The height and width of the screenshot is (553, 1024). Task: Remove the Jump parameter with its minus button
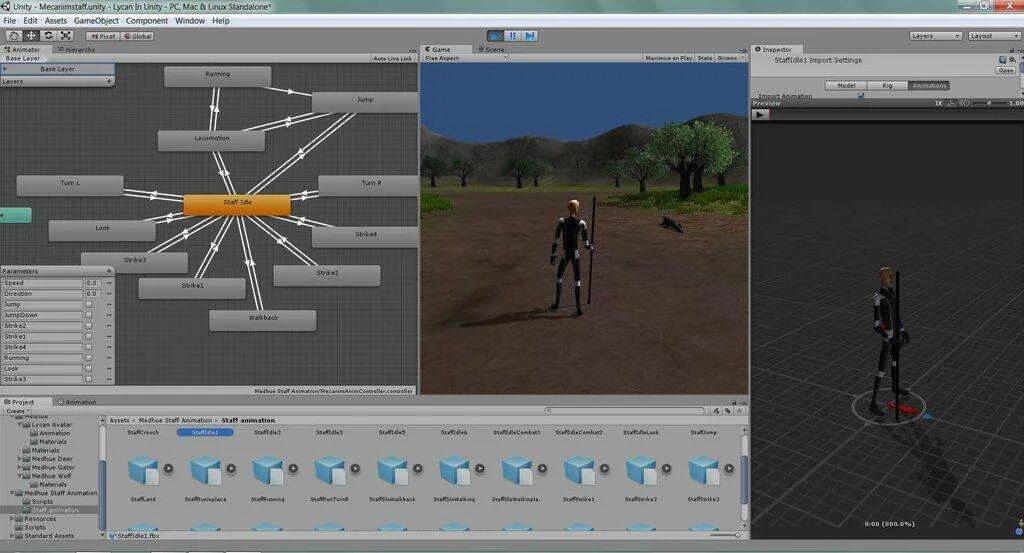click(x=109, y=305)
